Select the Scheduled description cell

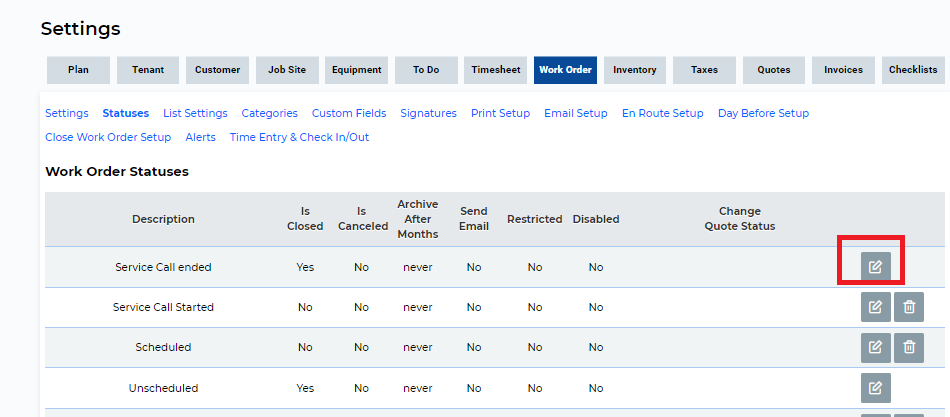coord(164,347)
